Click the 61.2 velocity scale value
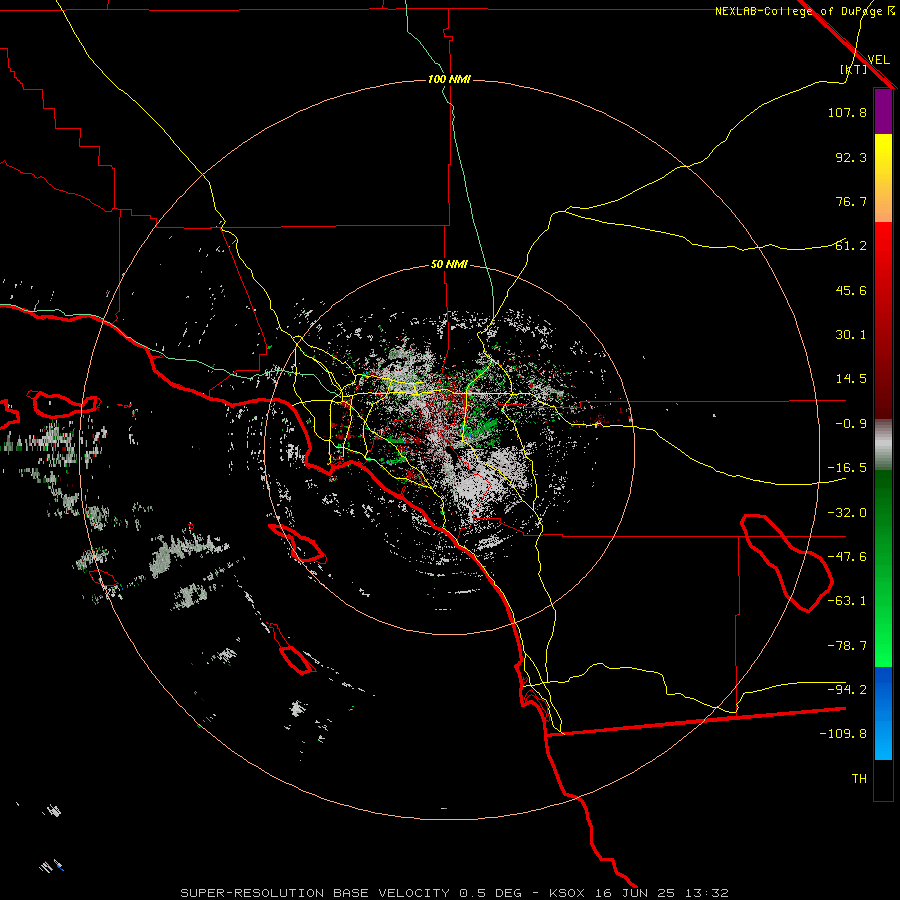The width and height of the screenshot is (900, 900). click(x=851, y=246)
